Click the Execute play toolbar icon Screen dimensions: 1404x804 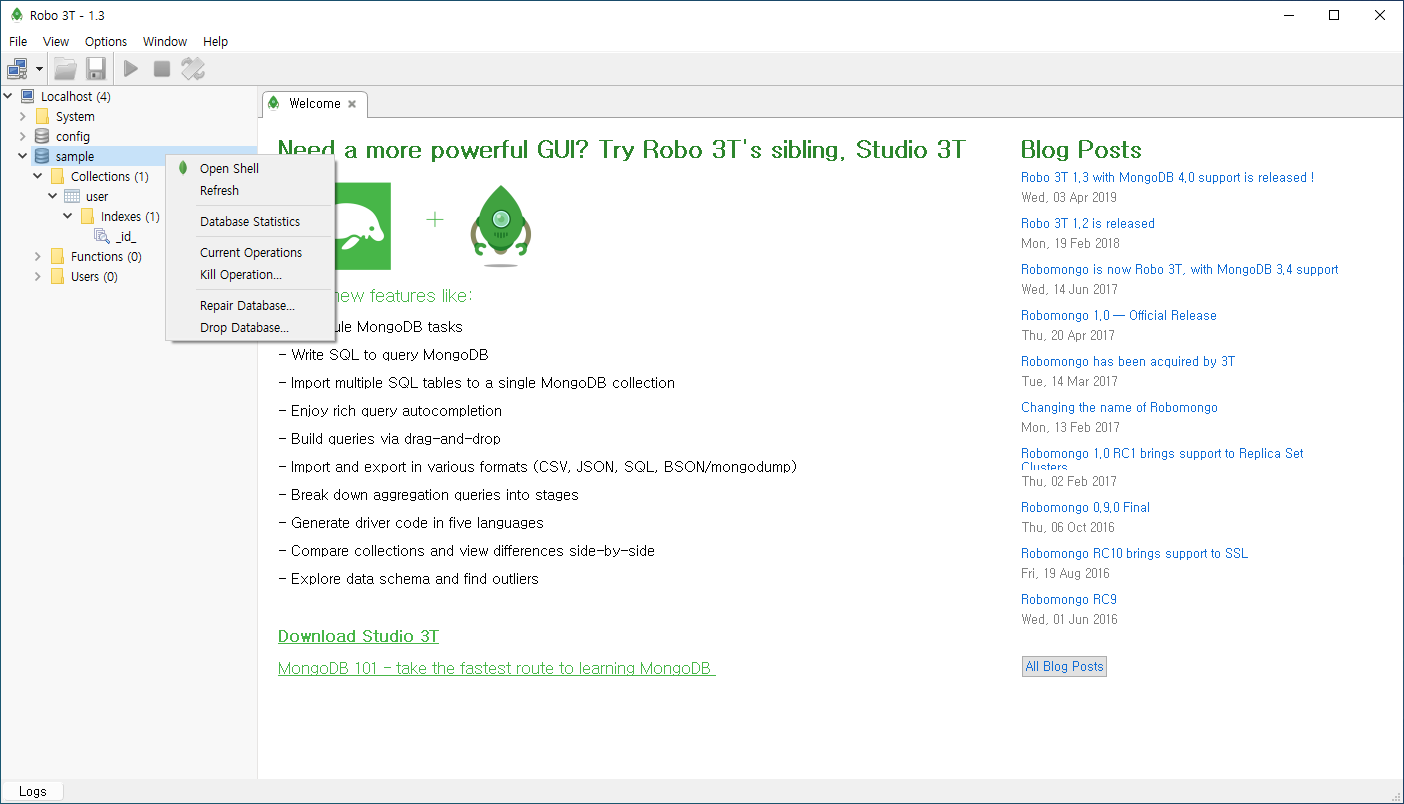131,69
